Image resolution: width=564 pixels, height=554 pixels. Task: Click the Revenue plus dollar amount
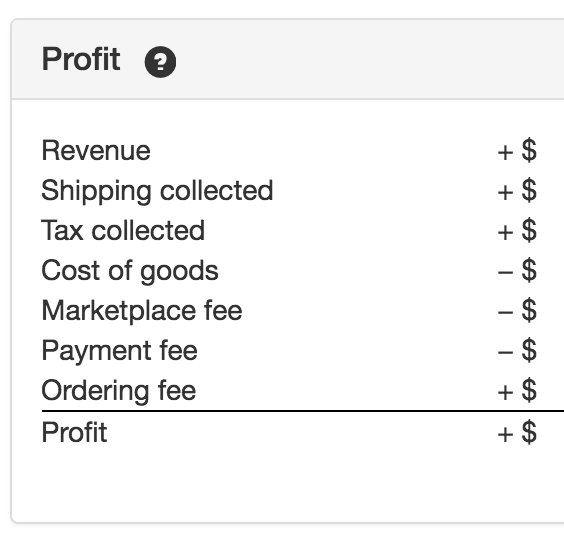click(517, 150)
